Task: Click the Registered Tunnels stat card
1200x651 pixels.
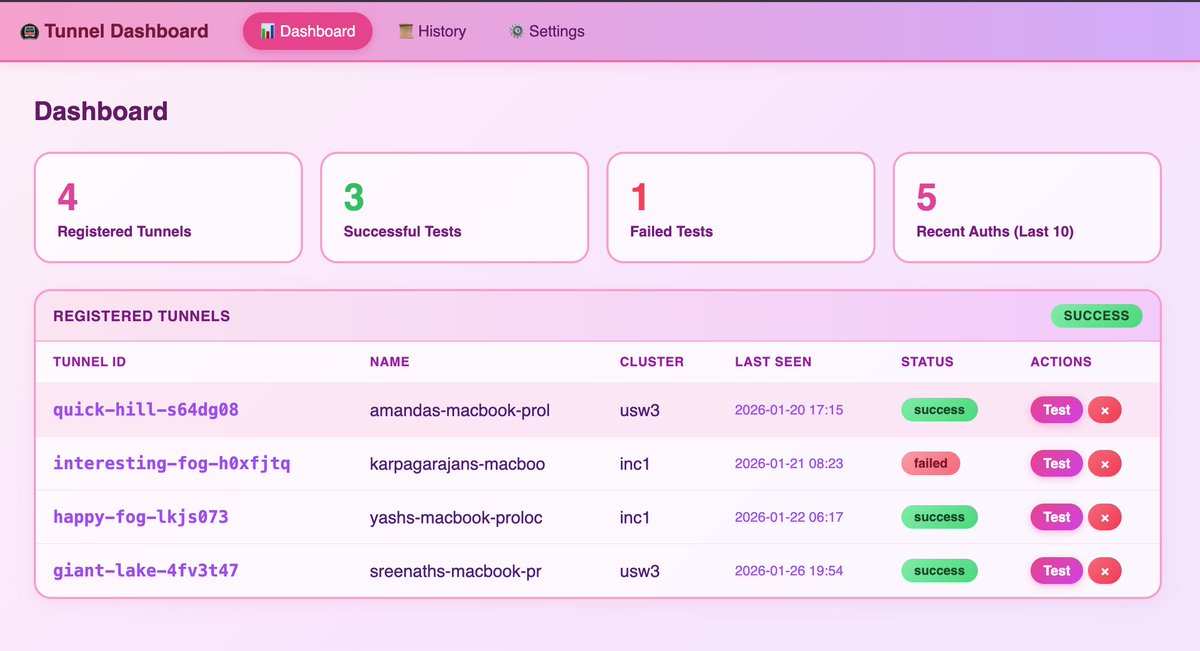Action: (x=168, y=207)
